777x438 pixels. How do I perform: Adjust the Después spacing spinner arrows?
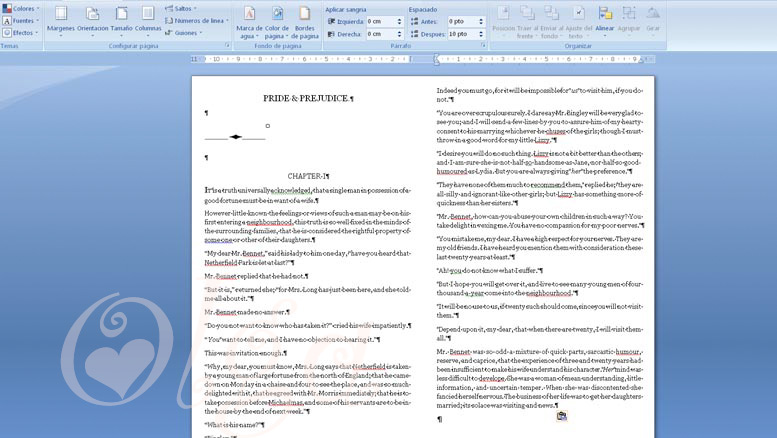pyautogui.click(x=481, y=34)
